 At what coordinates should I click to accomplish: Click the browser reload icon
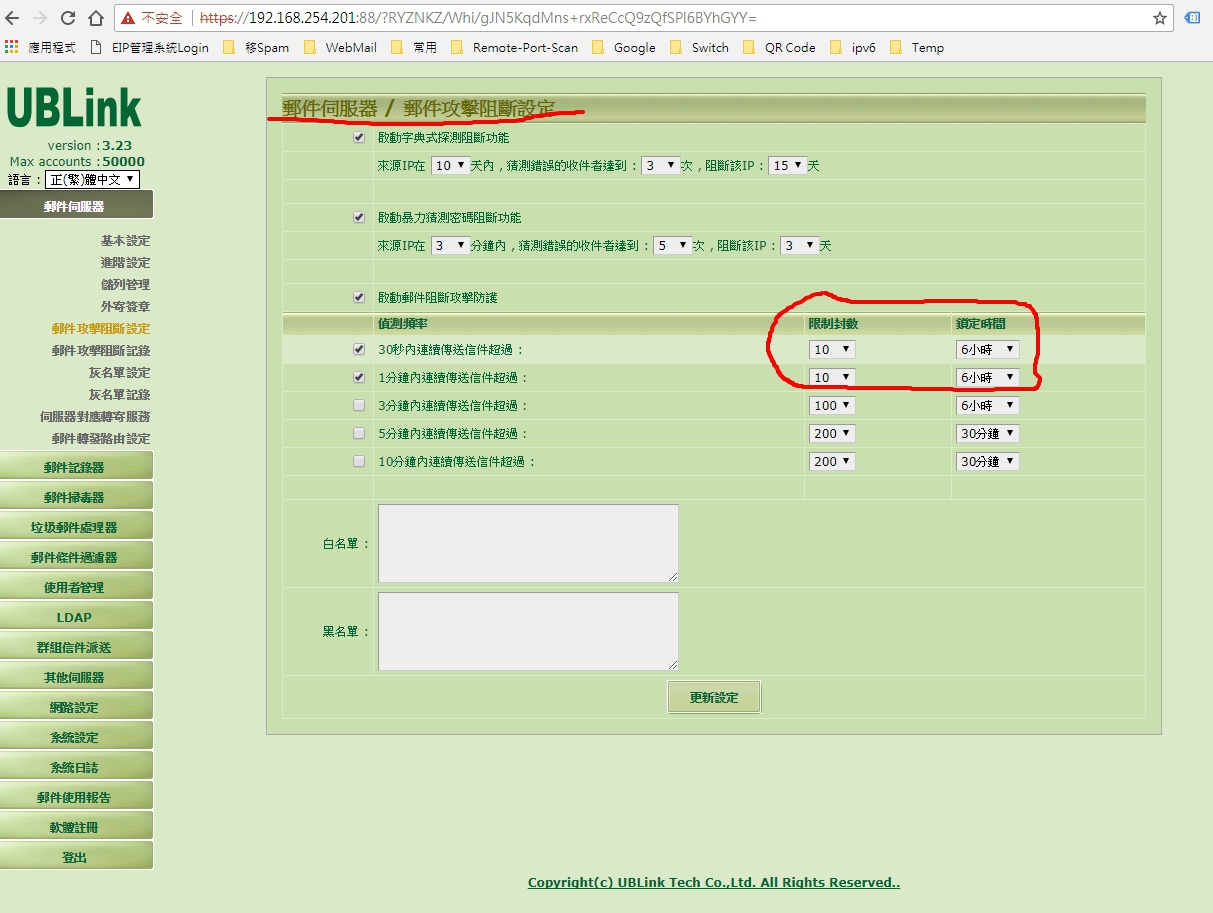pos(68,18)
